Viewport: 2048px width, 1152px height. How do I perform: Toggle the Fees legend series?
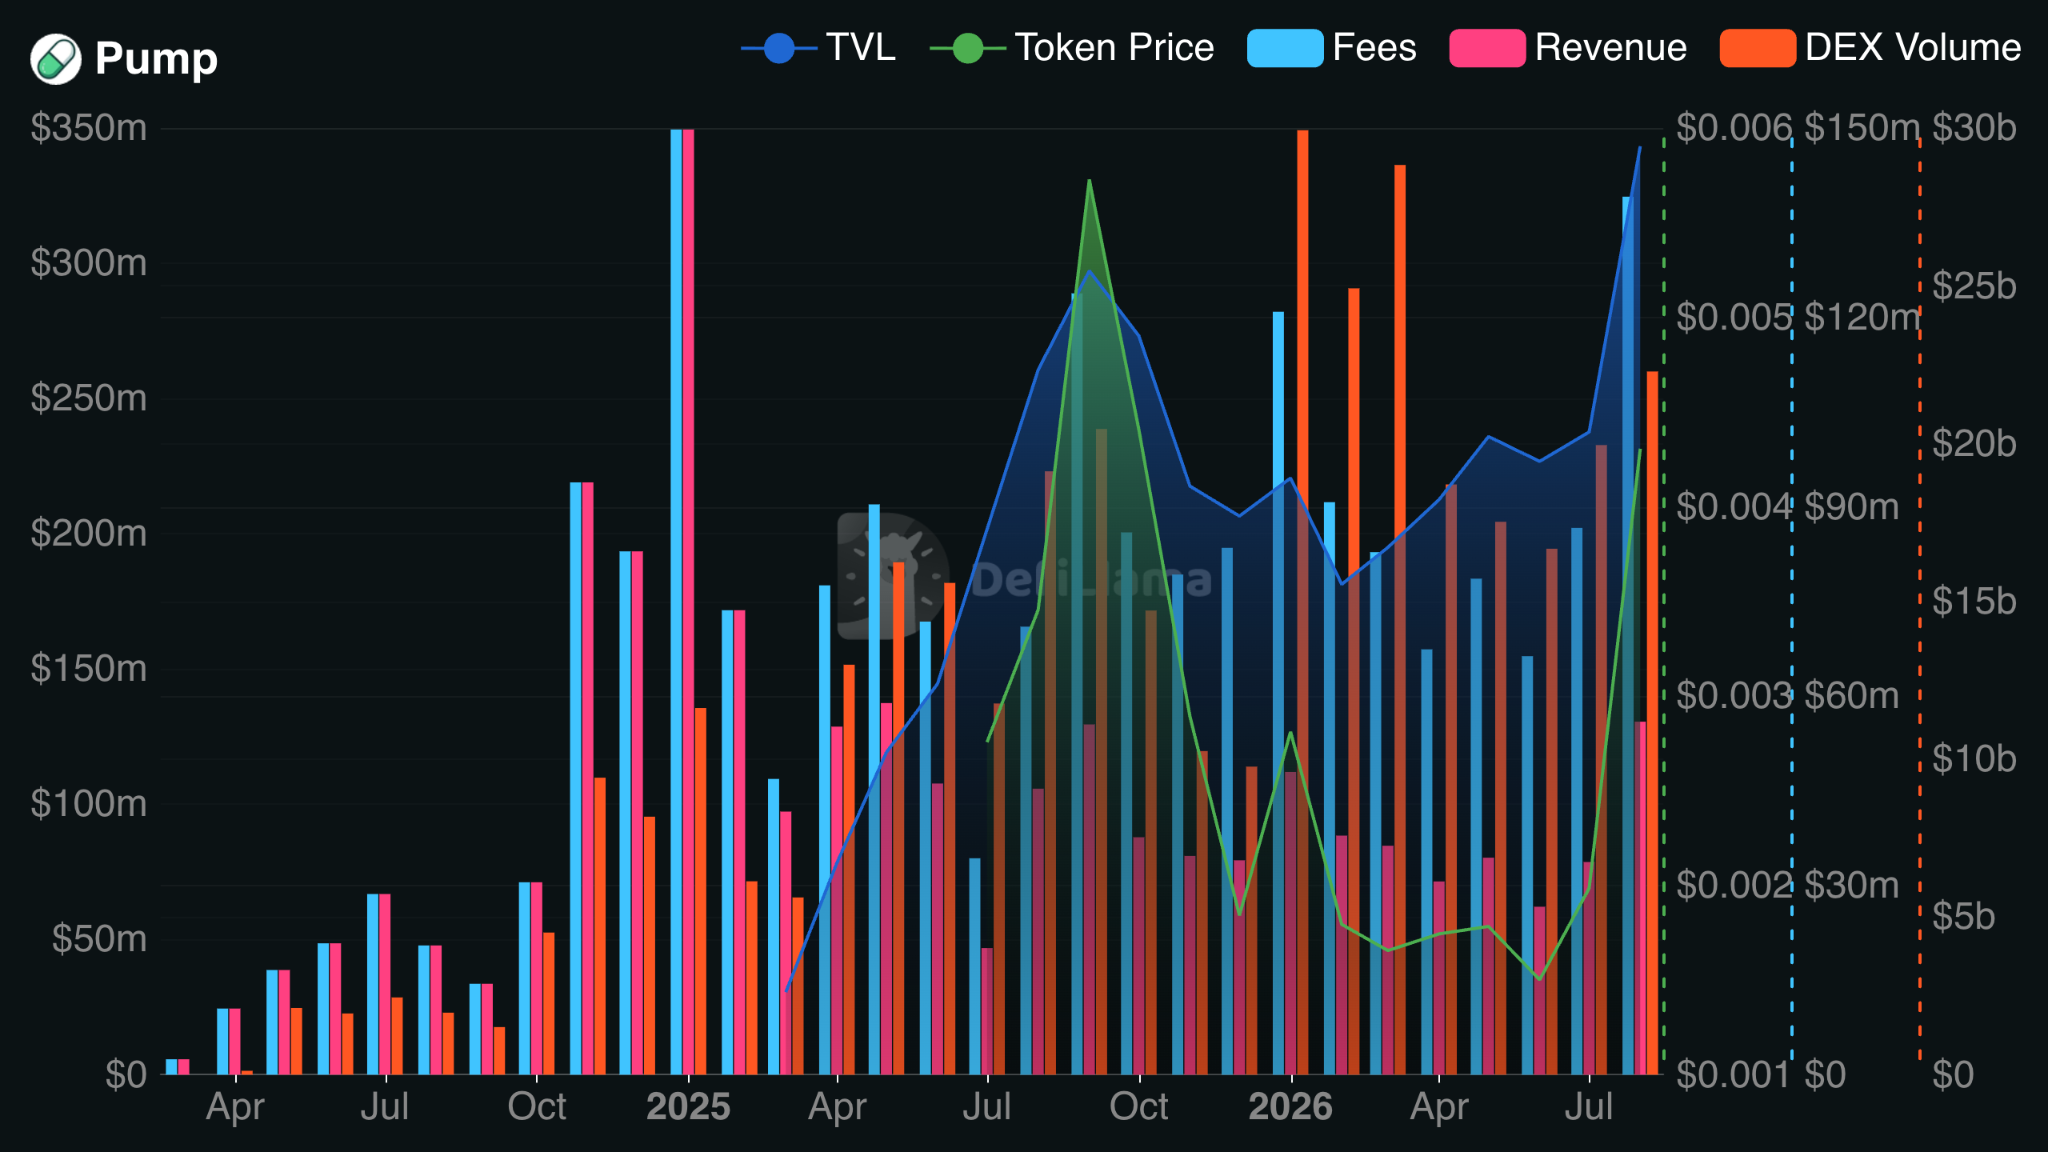tap(1332, 47)
